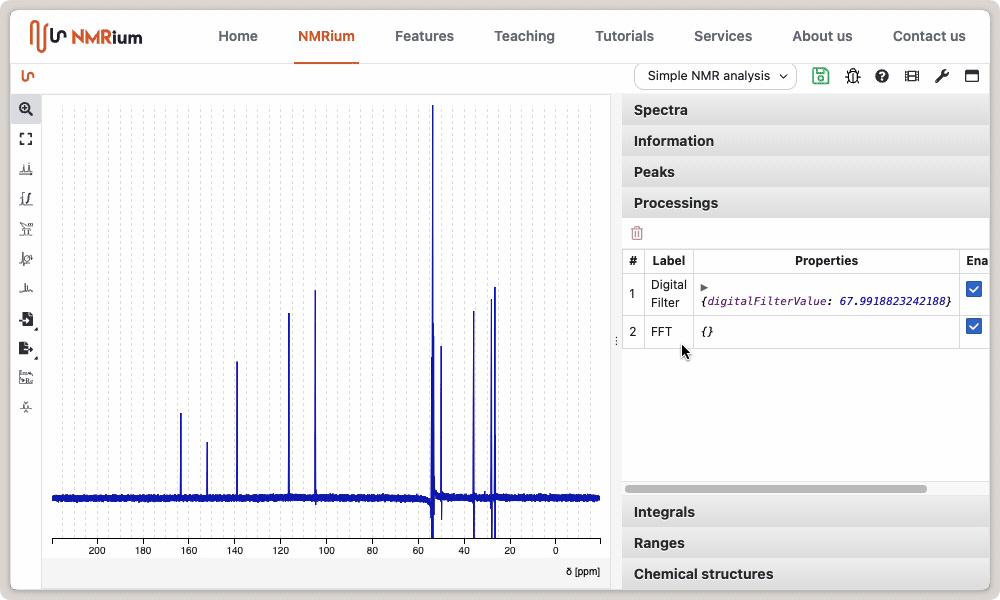Select the zoom tool in left toolbar

(x=26, y=109)
